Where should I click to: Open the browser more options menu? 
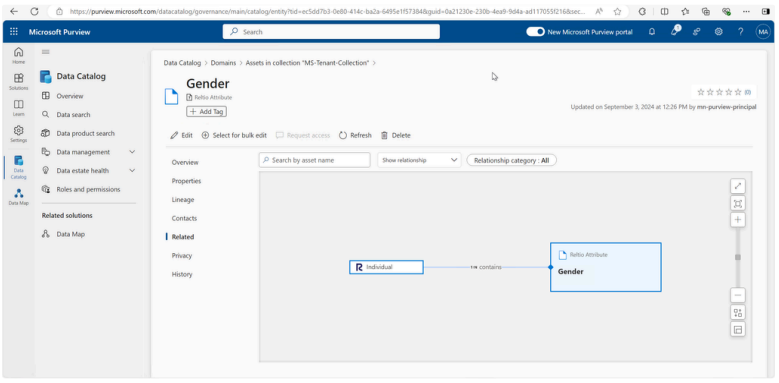pyautogui.click(x=746, y=11)
